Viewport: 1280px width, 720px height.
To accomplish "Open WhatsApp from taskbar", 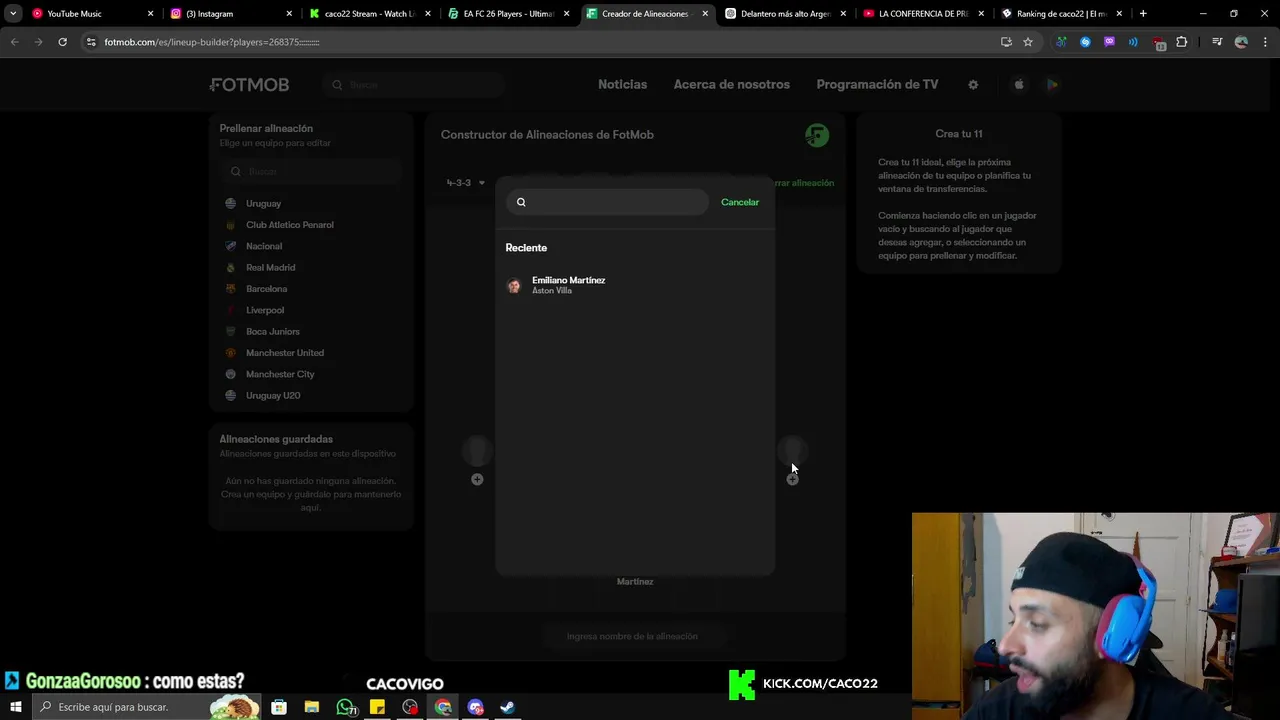I will (x=346, y=707).
